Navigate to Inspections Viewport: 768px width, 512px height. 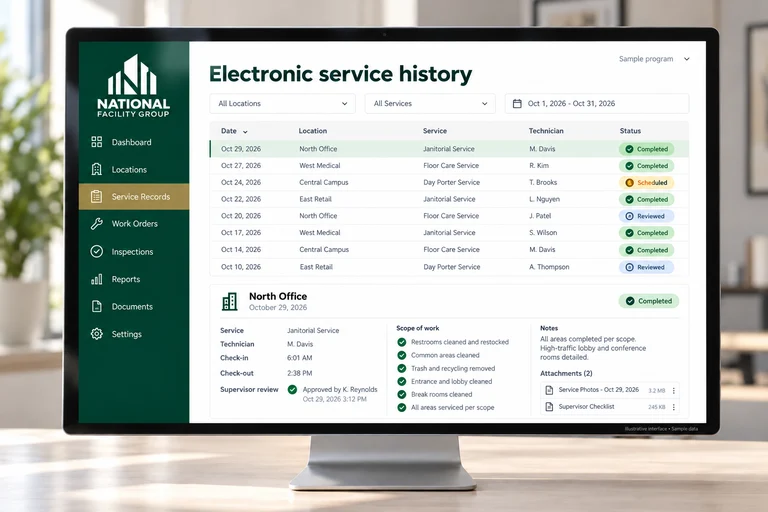pyautogui.click(x=134, y=251)
